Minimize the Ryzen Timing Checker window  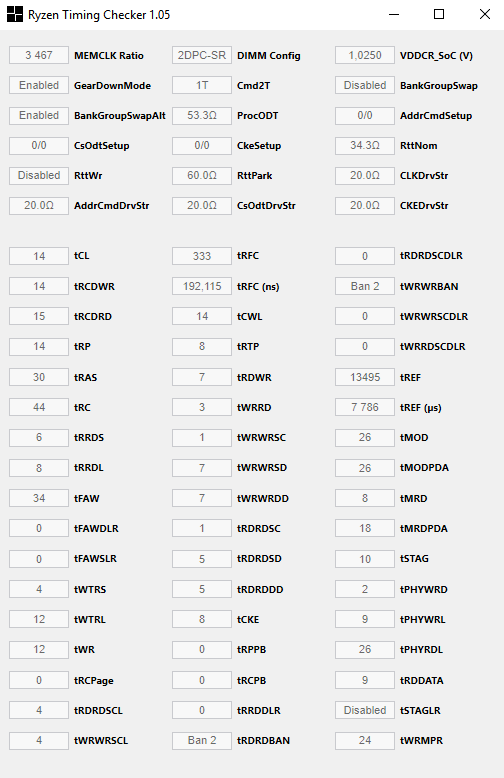point(394,14)
